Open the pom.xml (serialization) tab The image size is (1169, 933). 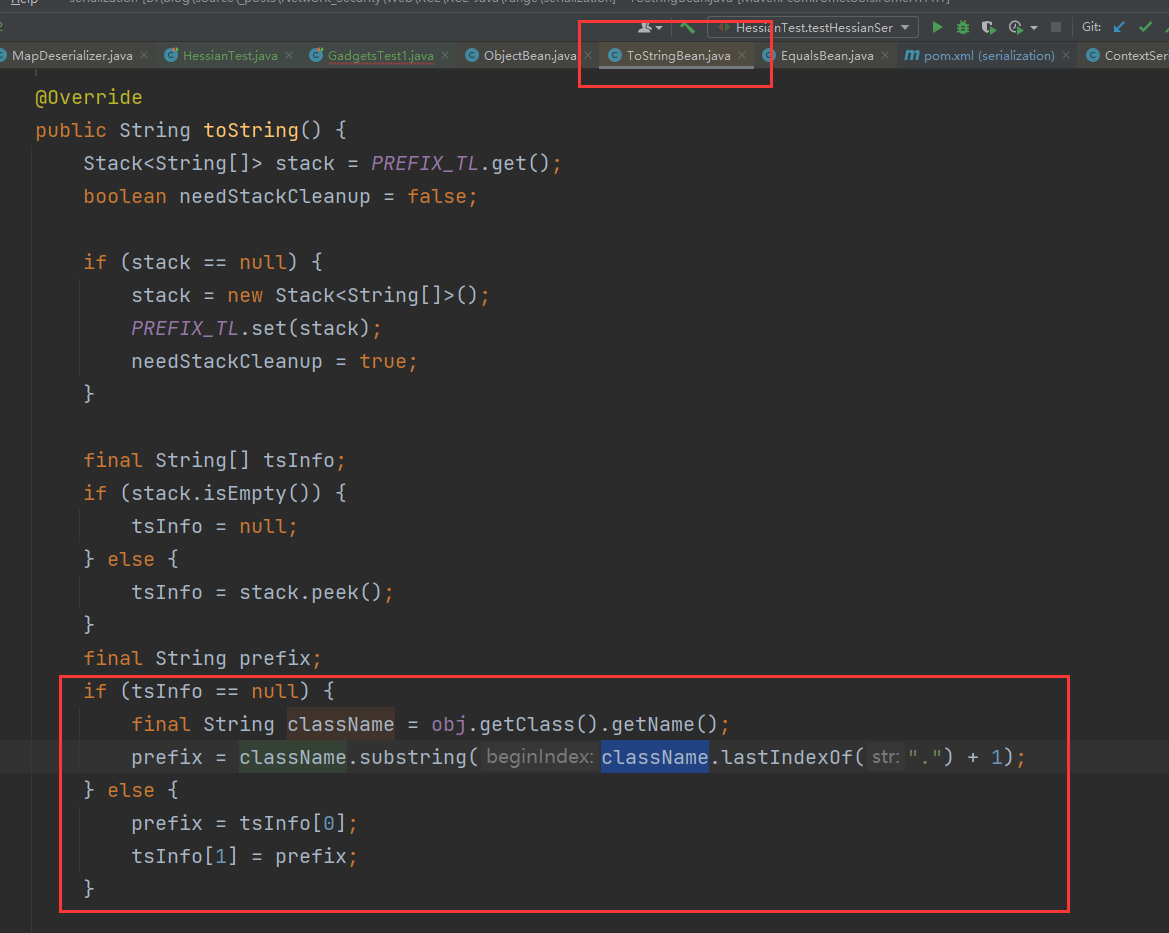click(989, 56)
